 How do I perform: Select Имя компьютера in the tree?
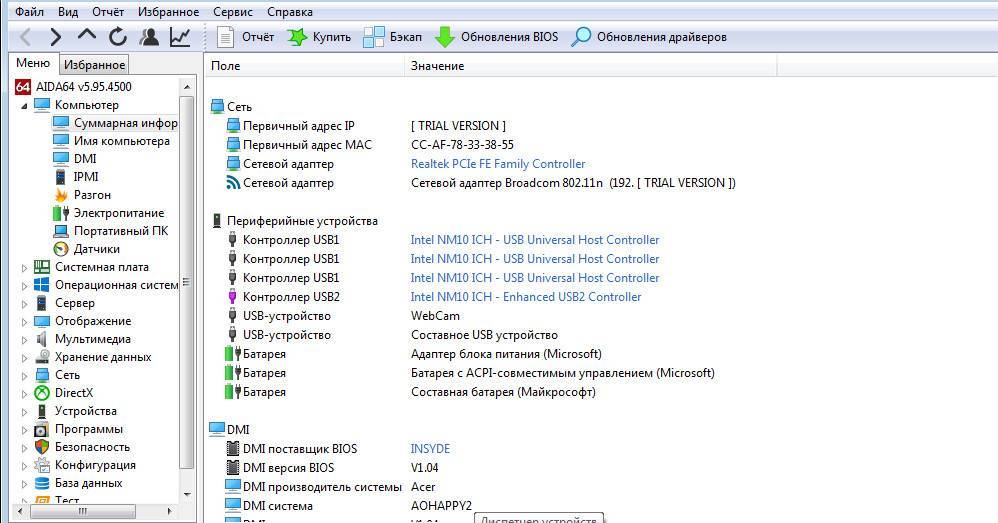pos(122,141)
